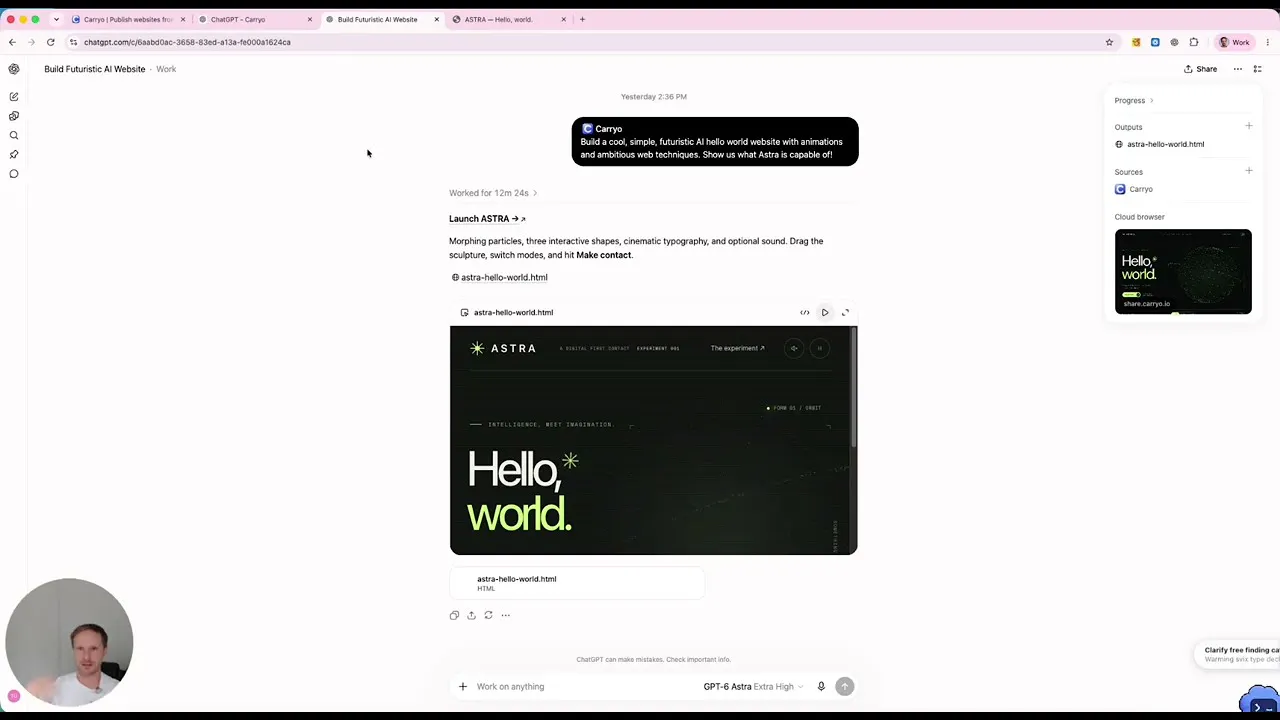The image size is (1280, 720).
Task: Click the send arrow button
Action: pos(845,687)
